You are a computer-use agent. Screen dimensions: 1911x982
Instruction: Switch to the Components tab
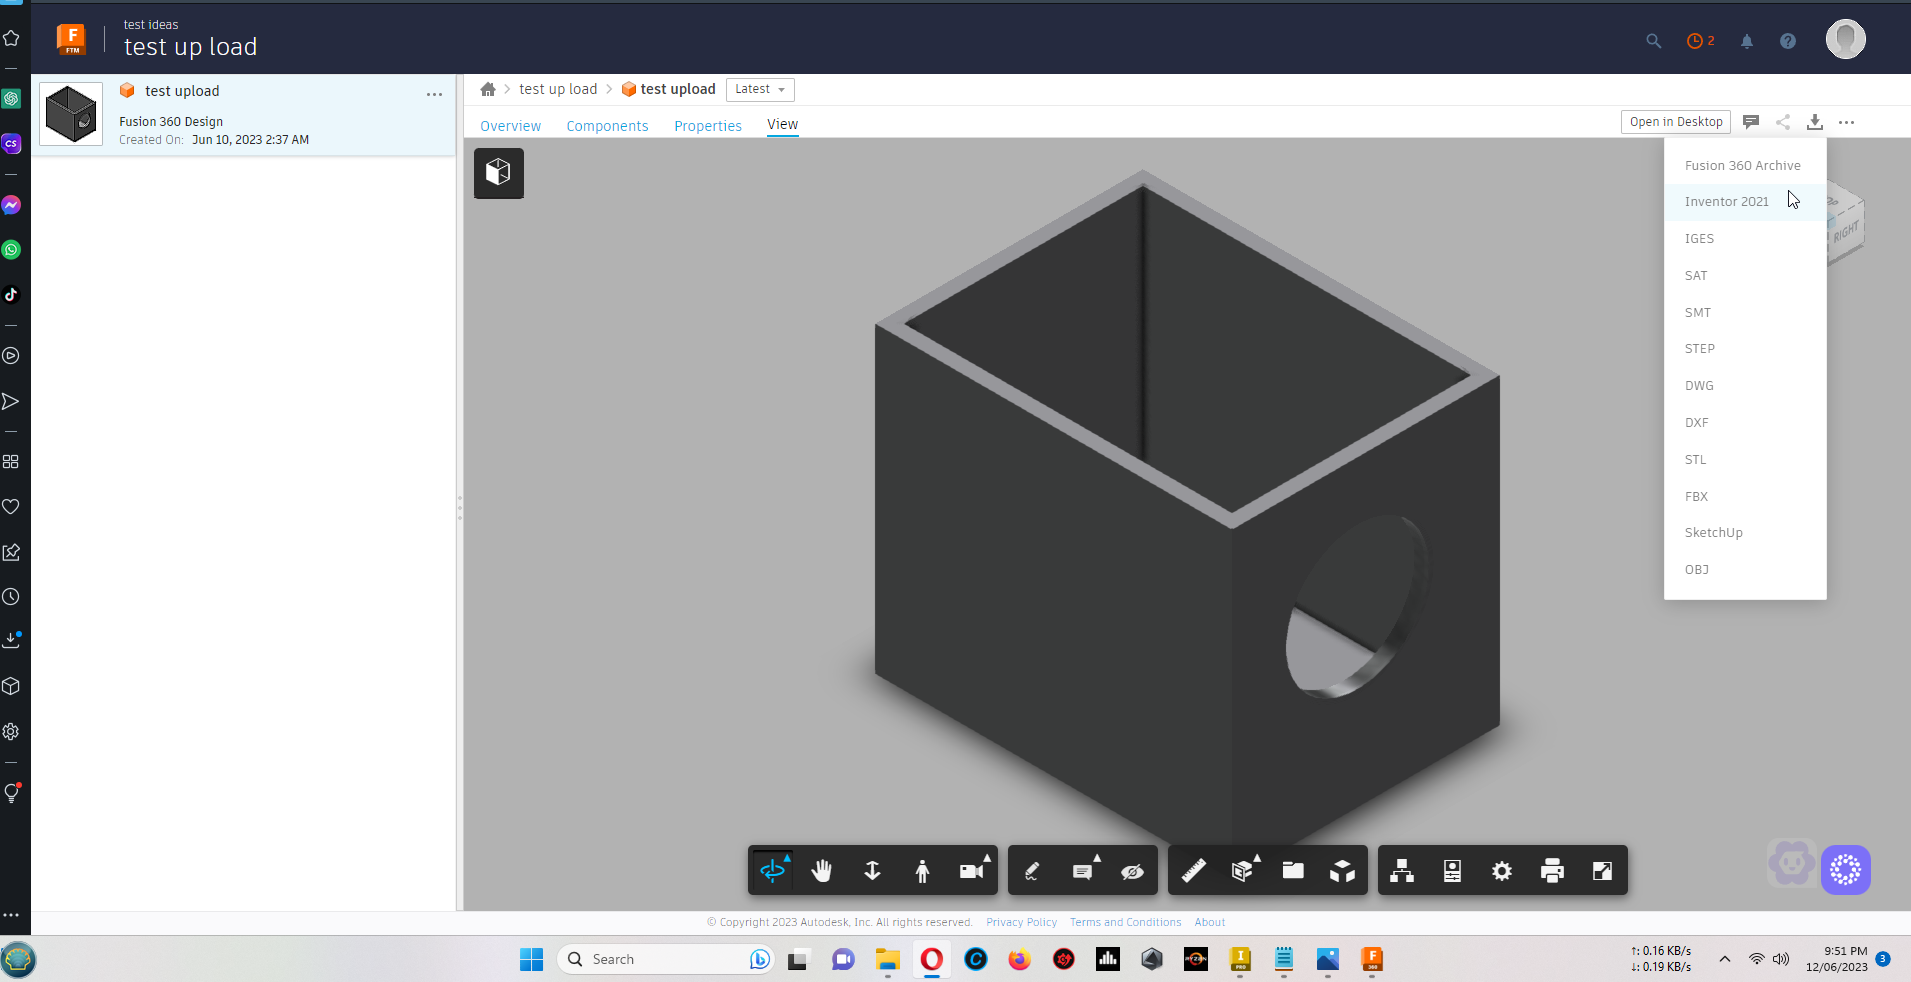click(607, 125)
